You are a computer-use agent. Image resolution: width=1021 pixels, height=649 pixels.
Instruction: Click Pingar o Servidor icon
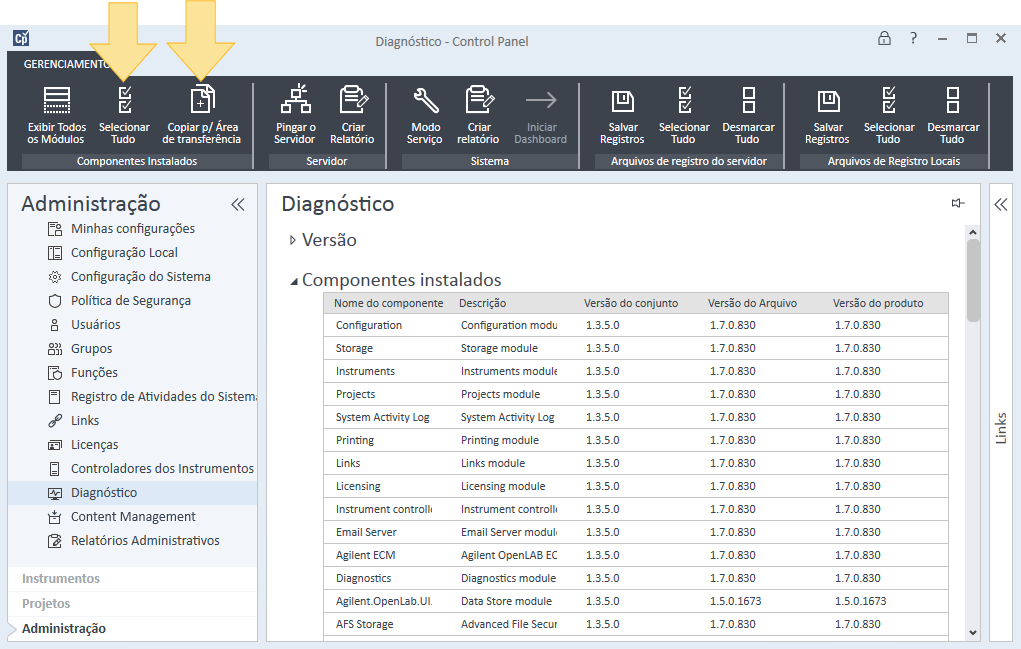296,99
